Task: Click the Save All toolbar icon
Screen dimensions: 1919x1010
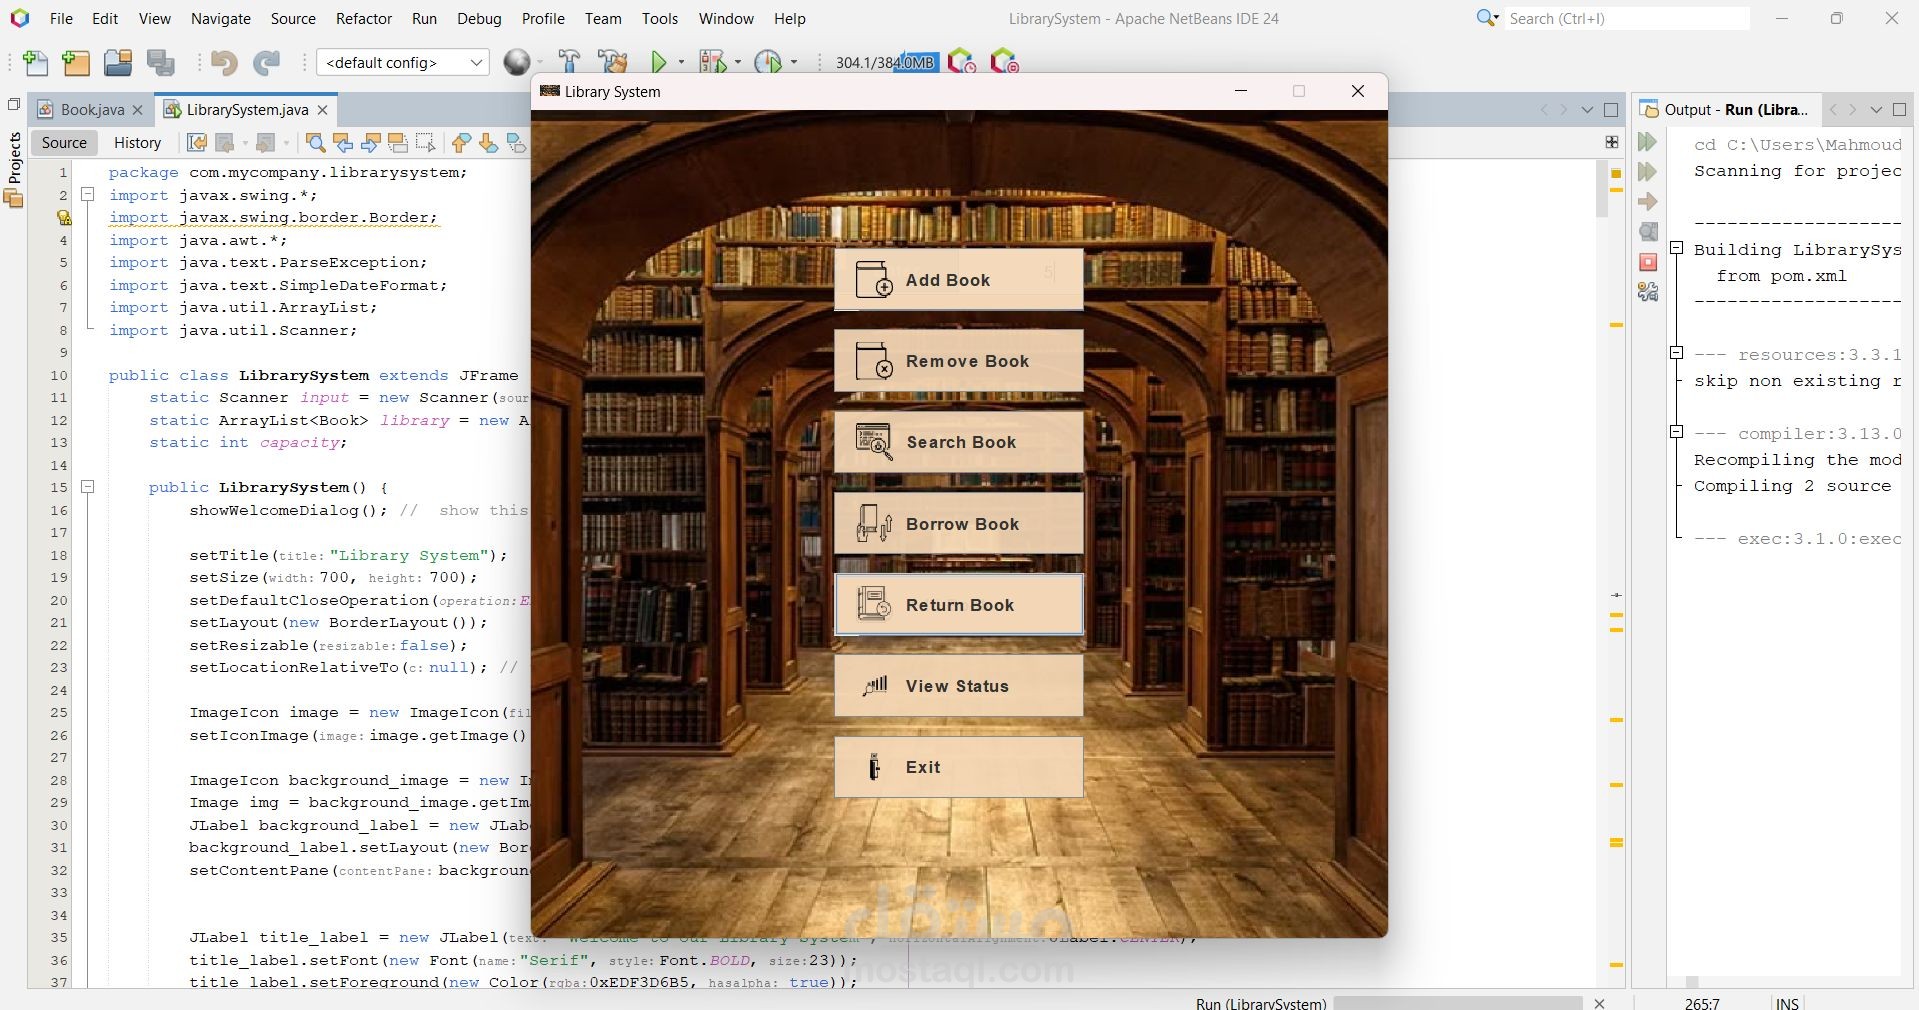Action: click(x=160, y=63)
